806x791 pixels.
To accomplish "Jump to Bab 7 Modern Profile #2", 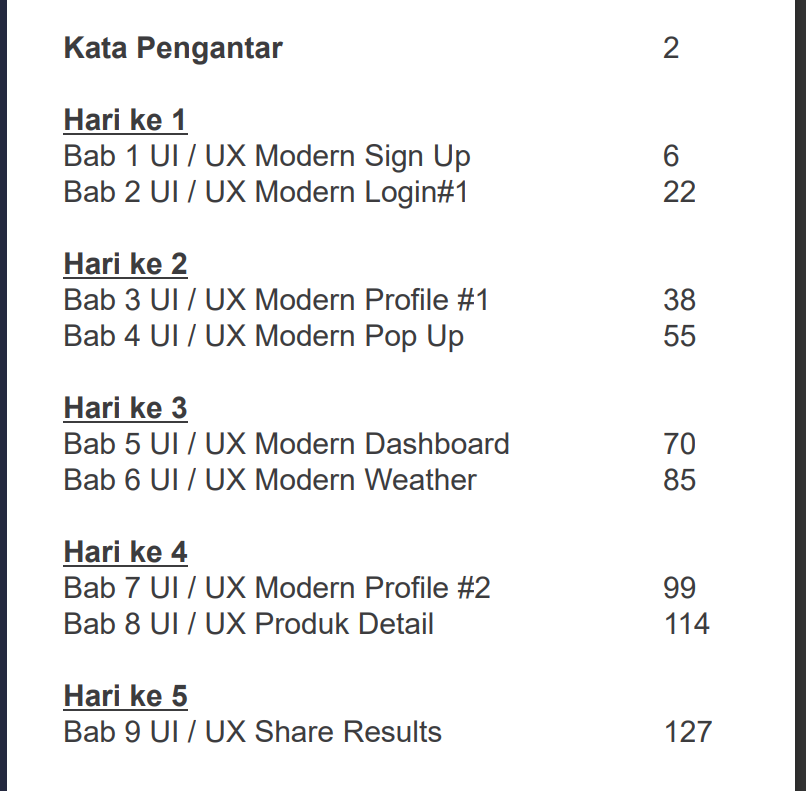I will click(277, 588).
